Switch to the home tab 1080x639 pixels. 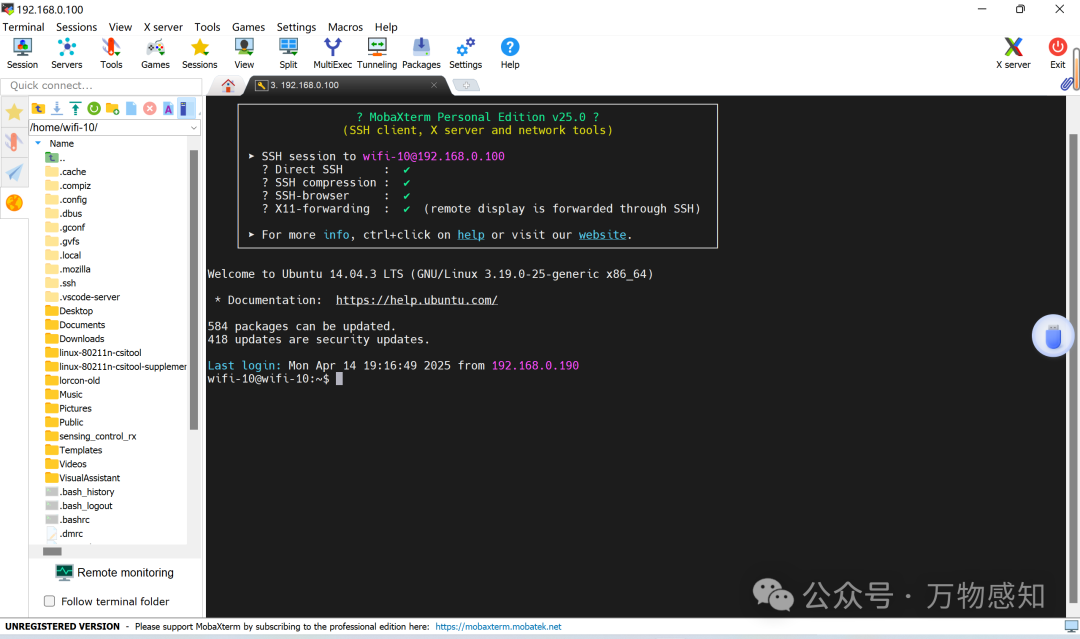click(x=228, y=85)
